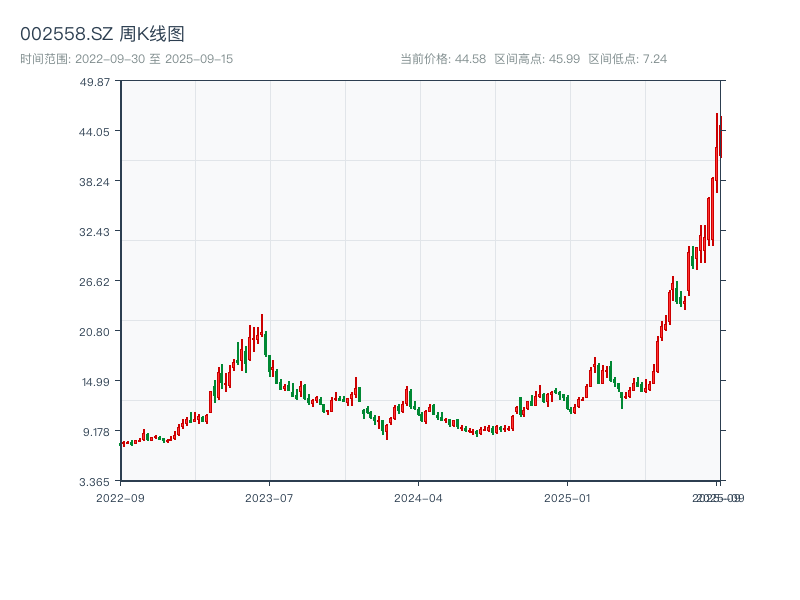Click the x-axis label 2022-09

tap(120, 498)
